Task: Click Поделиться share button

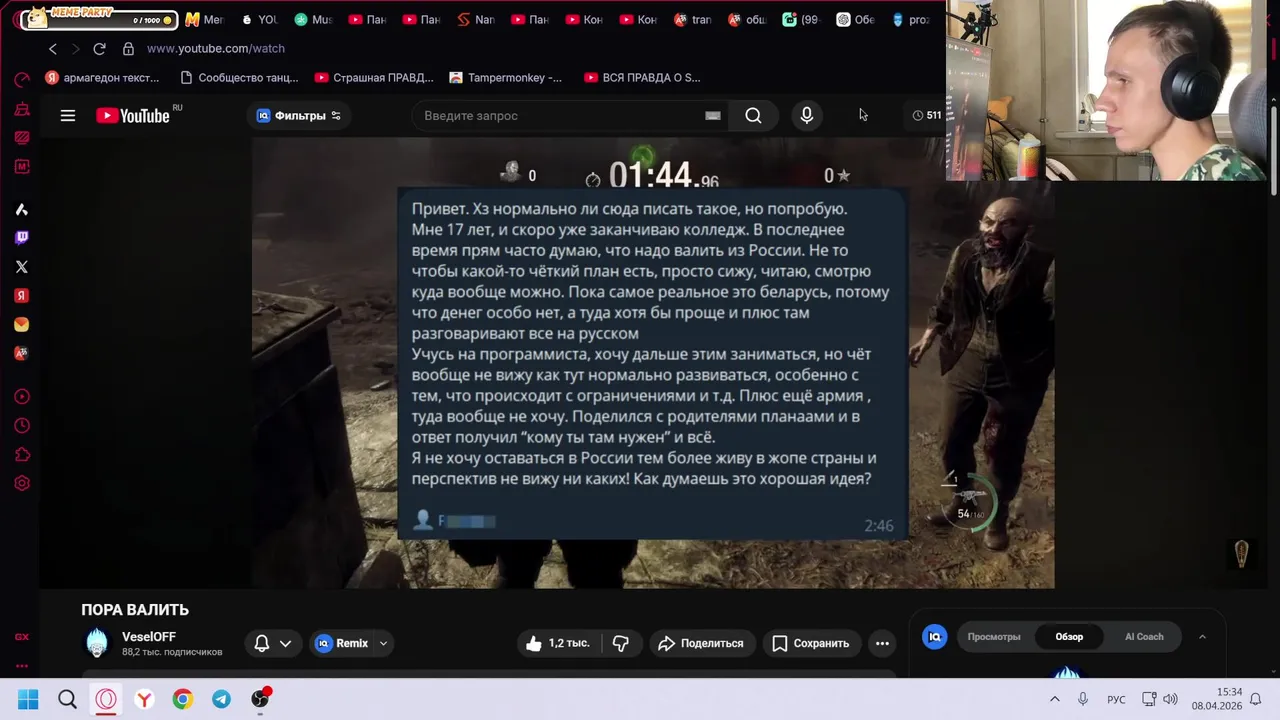Action: pos(700,643)
